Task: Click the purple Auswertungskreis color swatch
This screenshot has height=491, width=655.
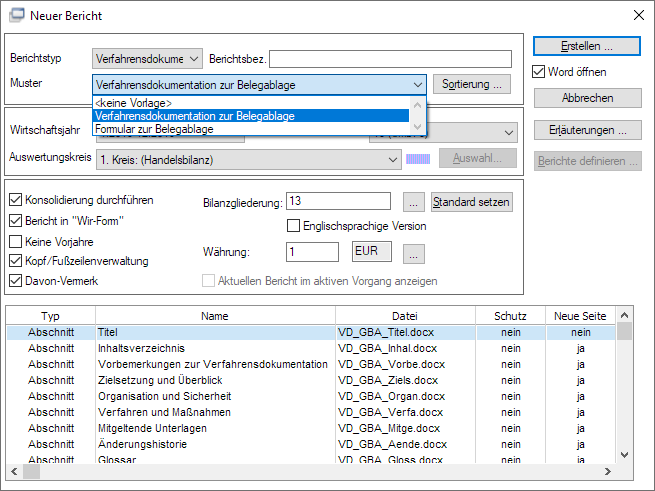Action: 418,159
